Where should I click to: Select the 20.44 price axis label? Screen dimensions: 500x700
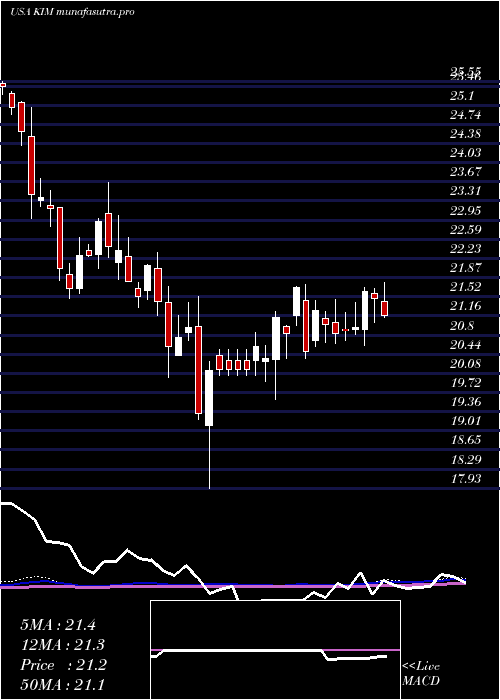coord(466,345)
